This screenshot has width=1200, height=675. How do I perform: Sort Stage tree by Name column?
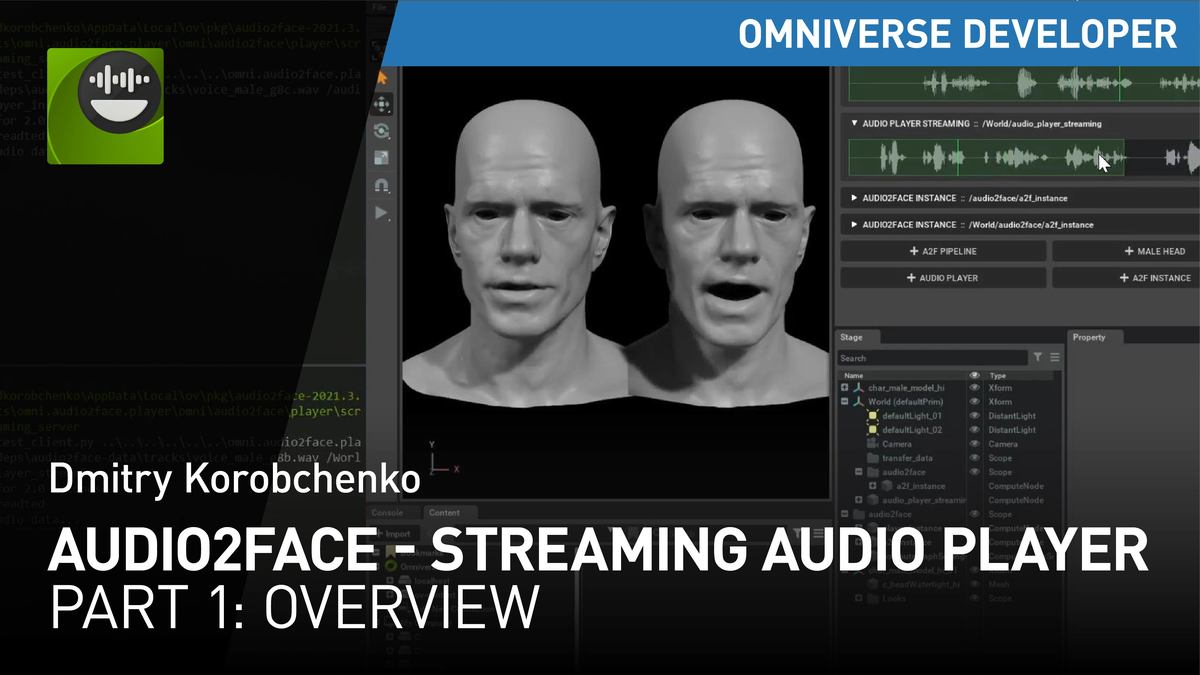pyautogui.click(x=854, y=375)
